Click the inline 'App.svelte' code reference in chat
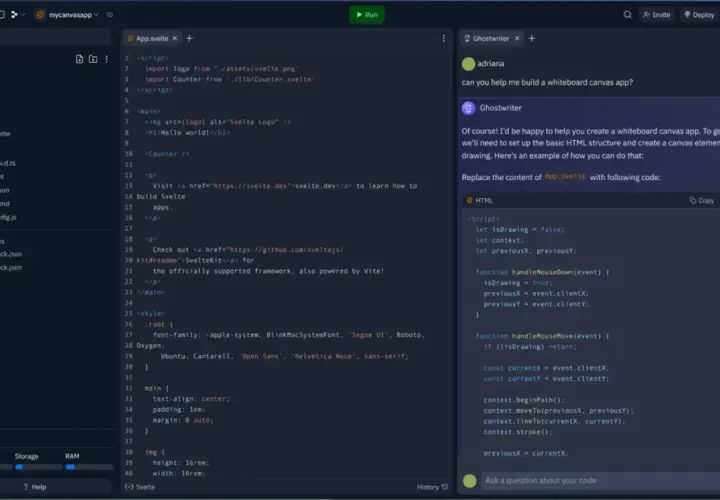 565,176
